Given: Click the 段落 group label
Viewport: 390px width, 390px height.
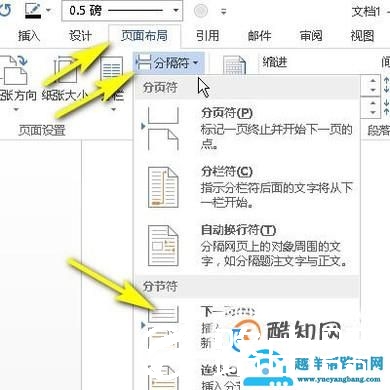Looking at the screenshot, I should [x=379, y=130].
